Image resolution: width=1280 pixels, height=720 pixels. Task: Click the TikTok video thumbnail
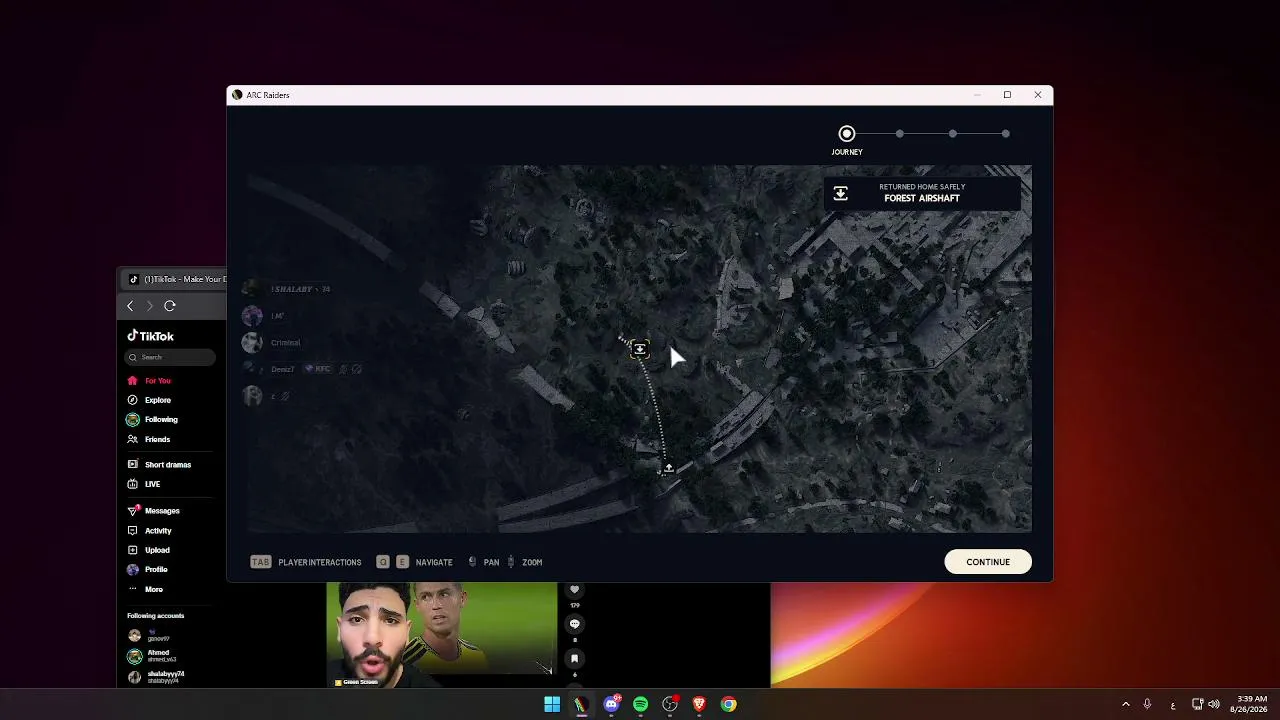pyautogui.click(x=442, y=635)
